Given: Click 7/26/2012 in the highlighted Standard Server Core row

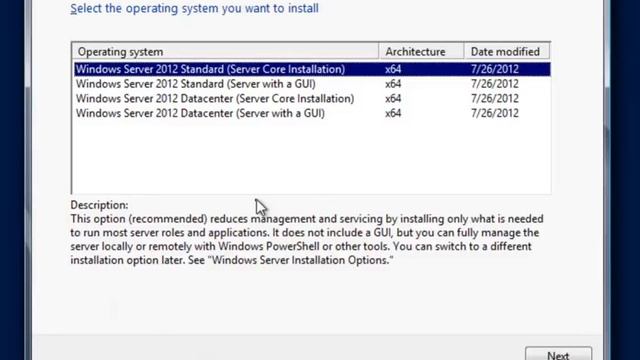Looking at the screenshot, I should [495, 69].
